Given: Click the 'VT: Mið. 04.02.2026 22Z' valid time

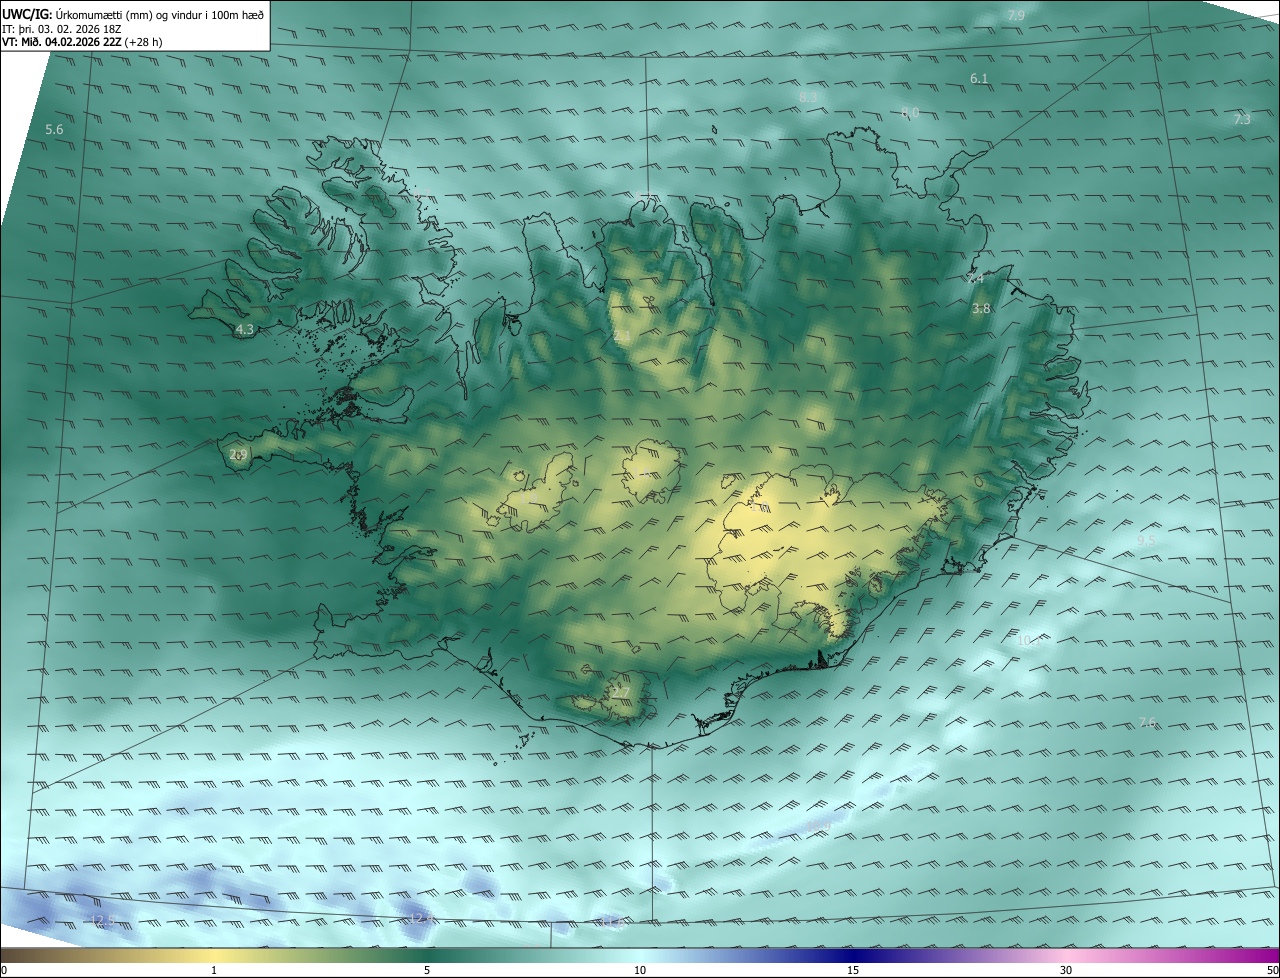Looking at the screenshot, I should tap(62, 42).
